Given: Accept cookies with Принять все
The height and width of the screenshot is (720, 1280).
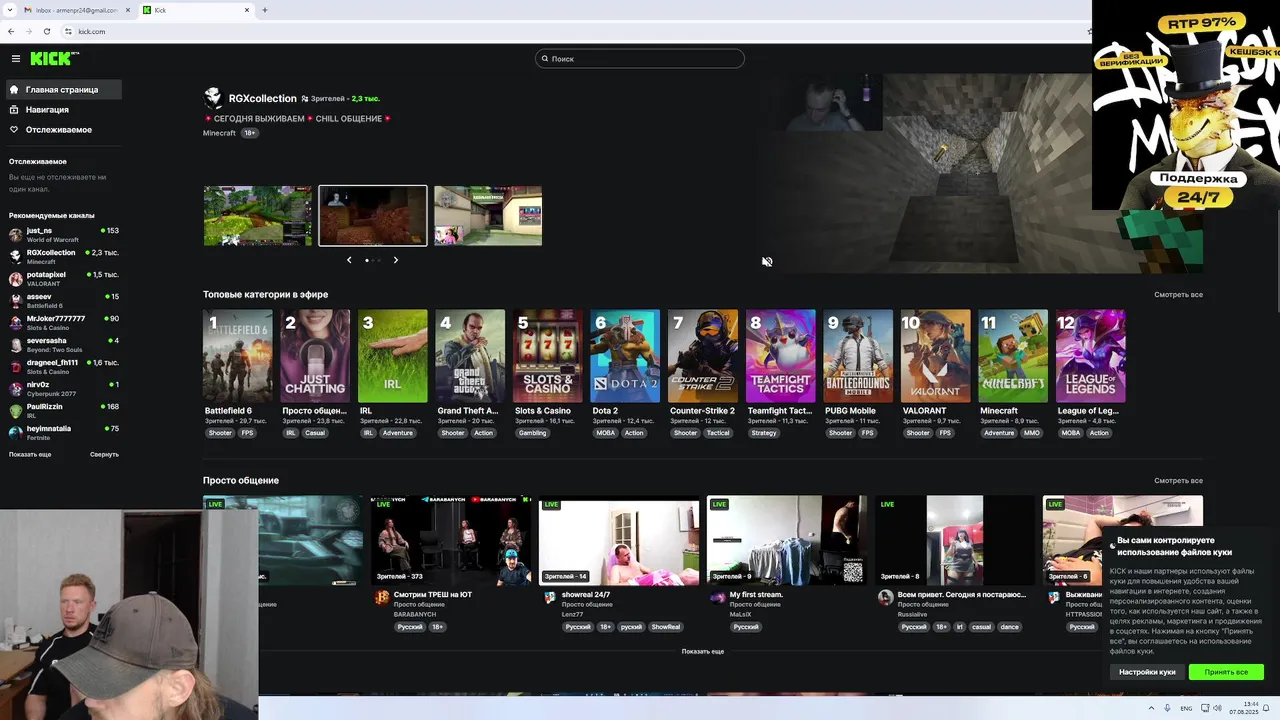Looking at the screenshot, I should point(1226,672).
